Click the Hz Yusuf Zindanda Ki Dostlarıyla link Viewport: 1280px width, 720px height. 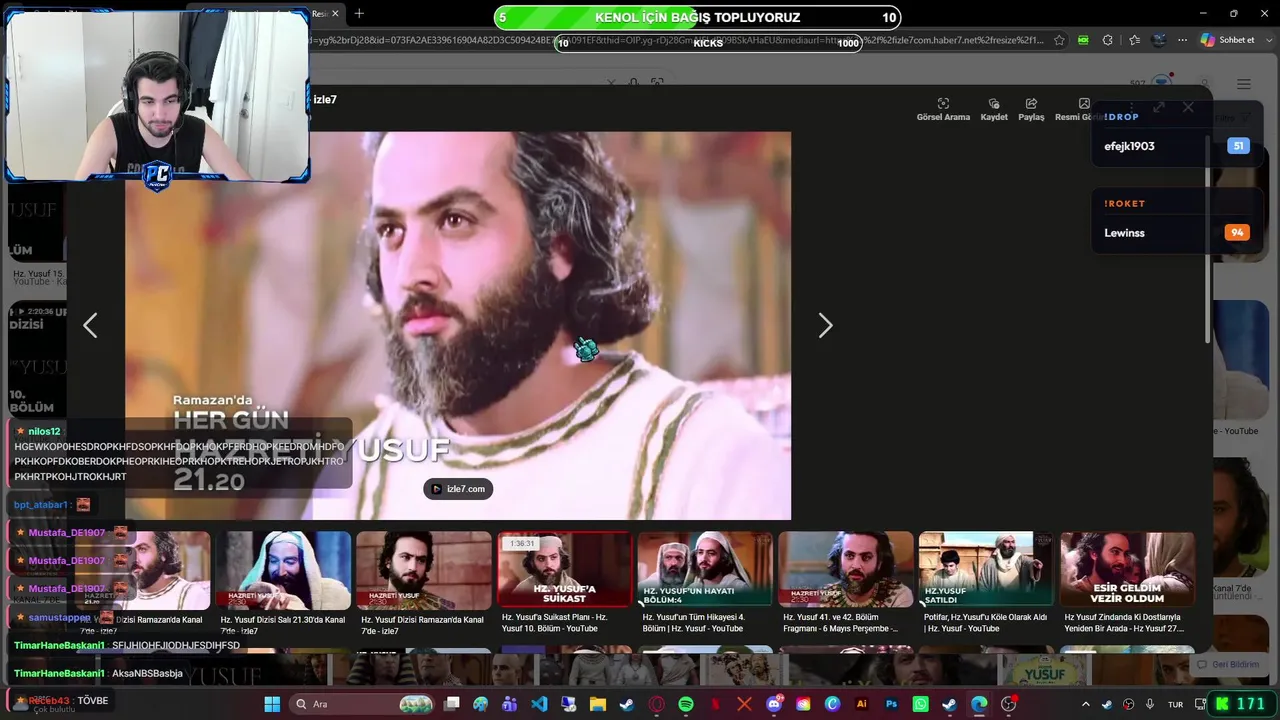tap(1124, 623)
